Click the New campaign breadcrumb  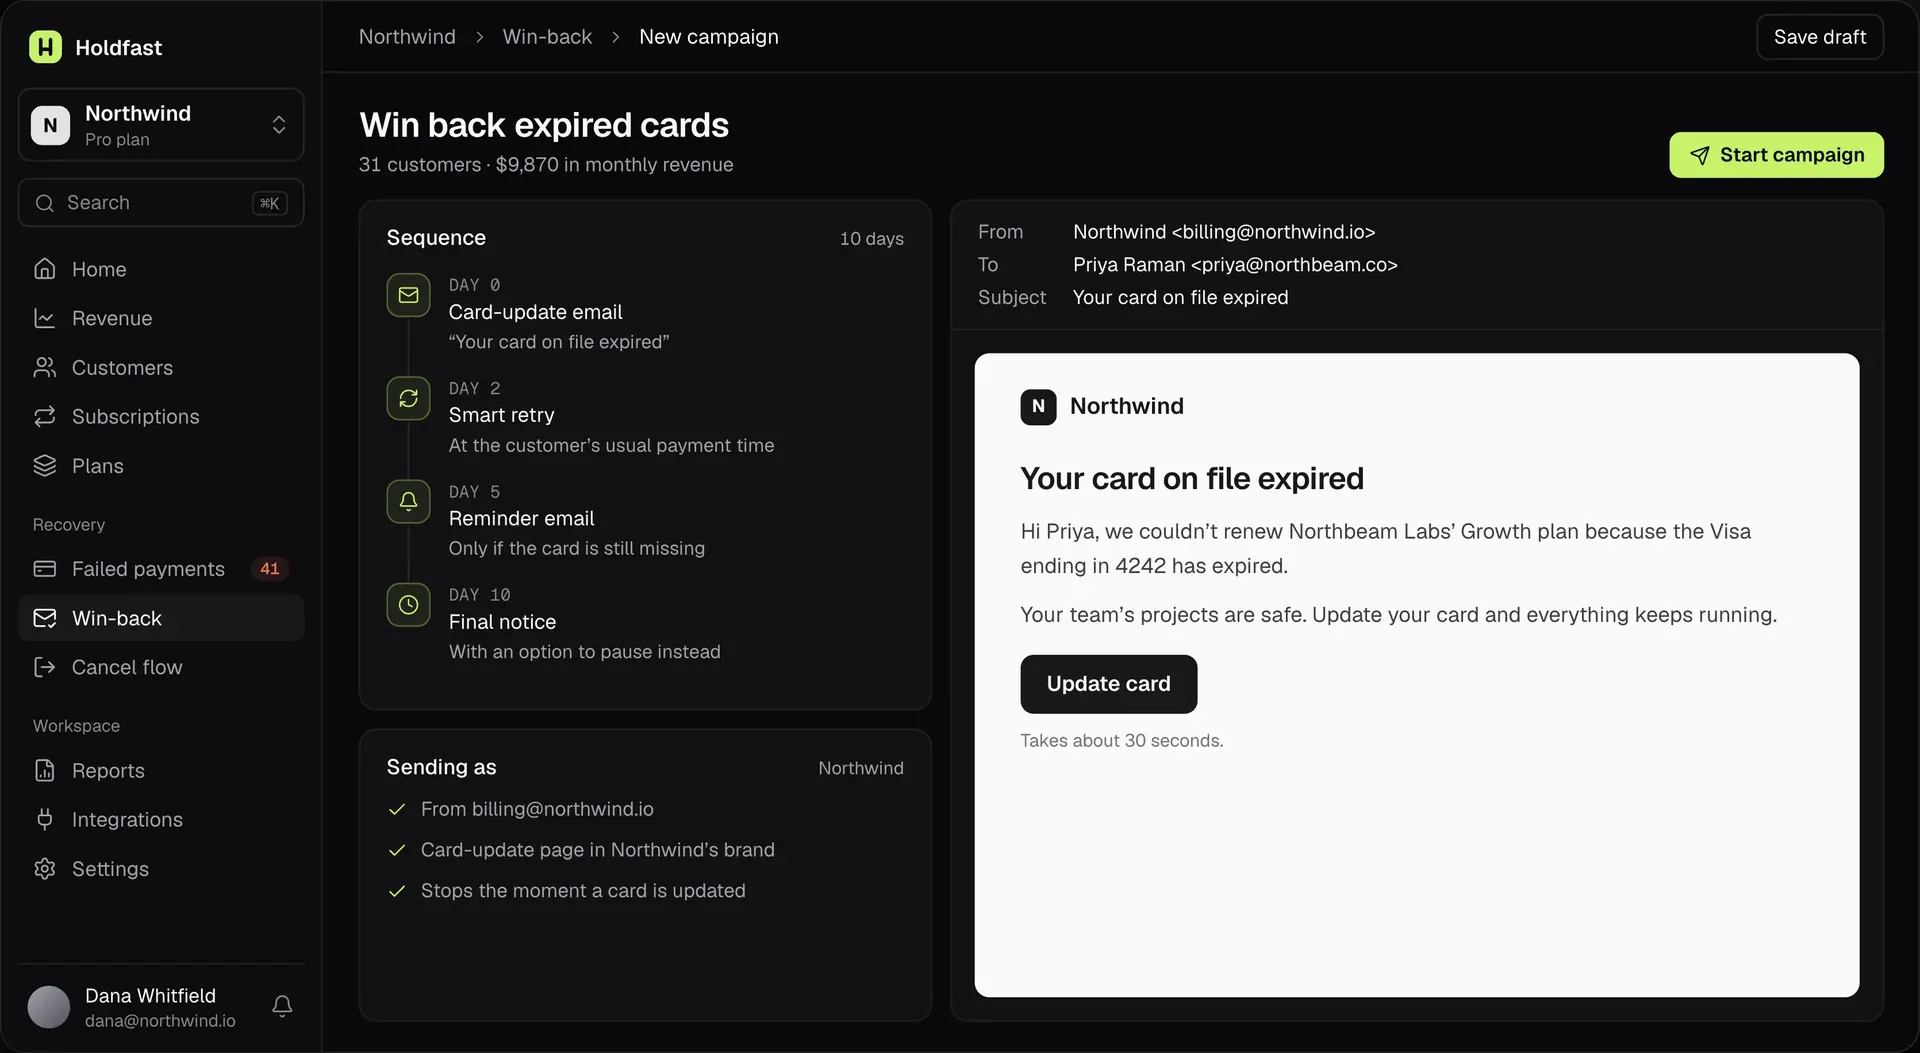[x=708, y=37]
